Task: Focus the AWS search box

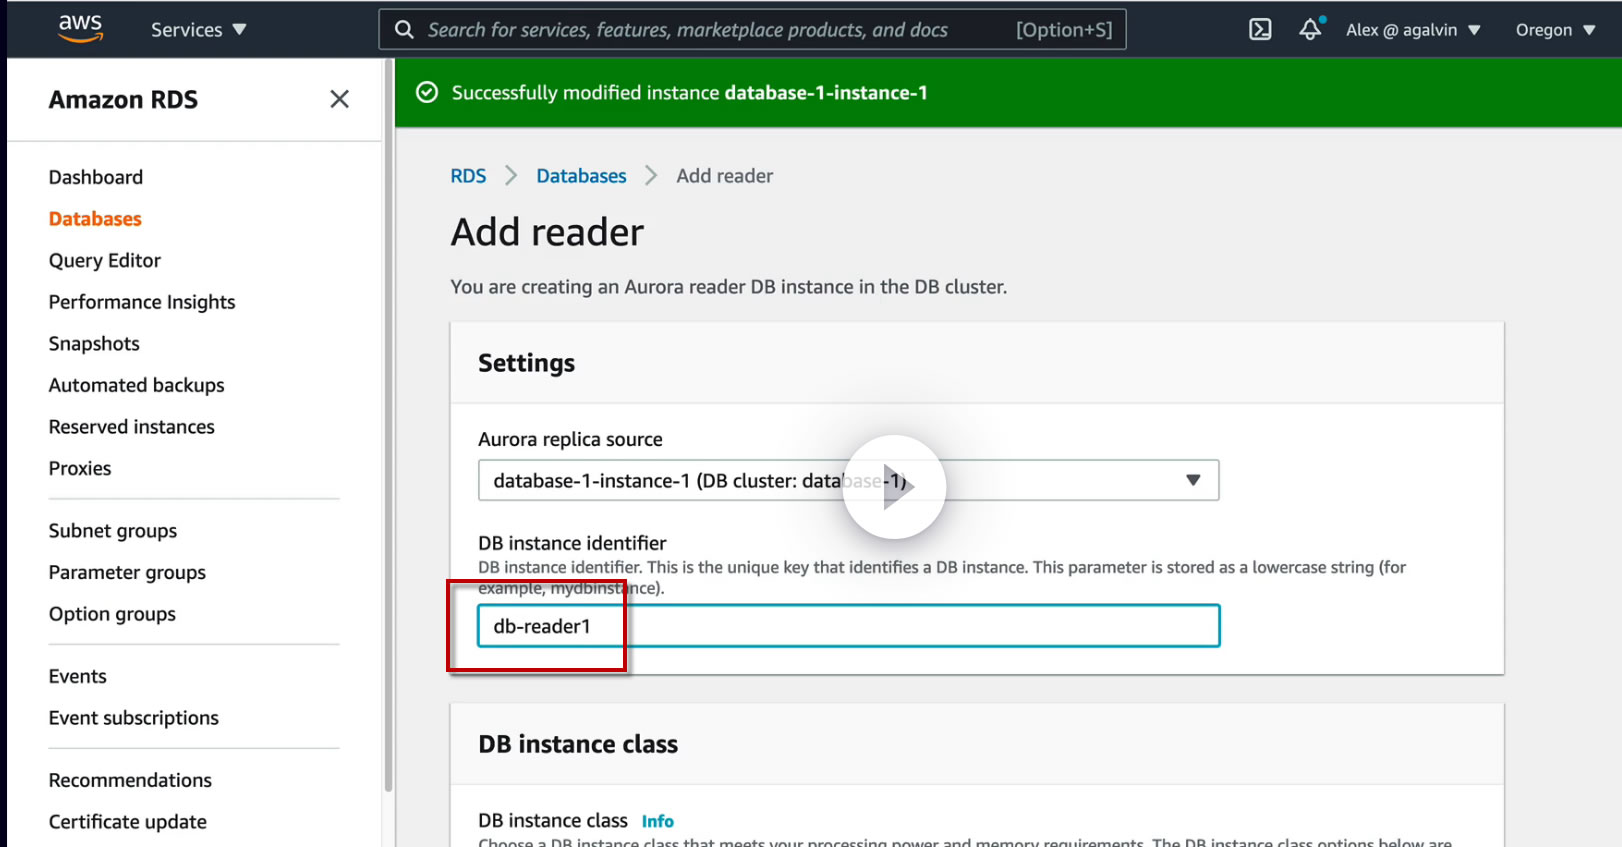Action: point(752,30)
